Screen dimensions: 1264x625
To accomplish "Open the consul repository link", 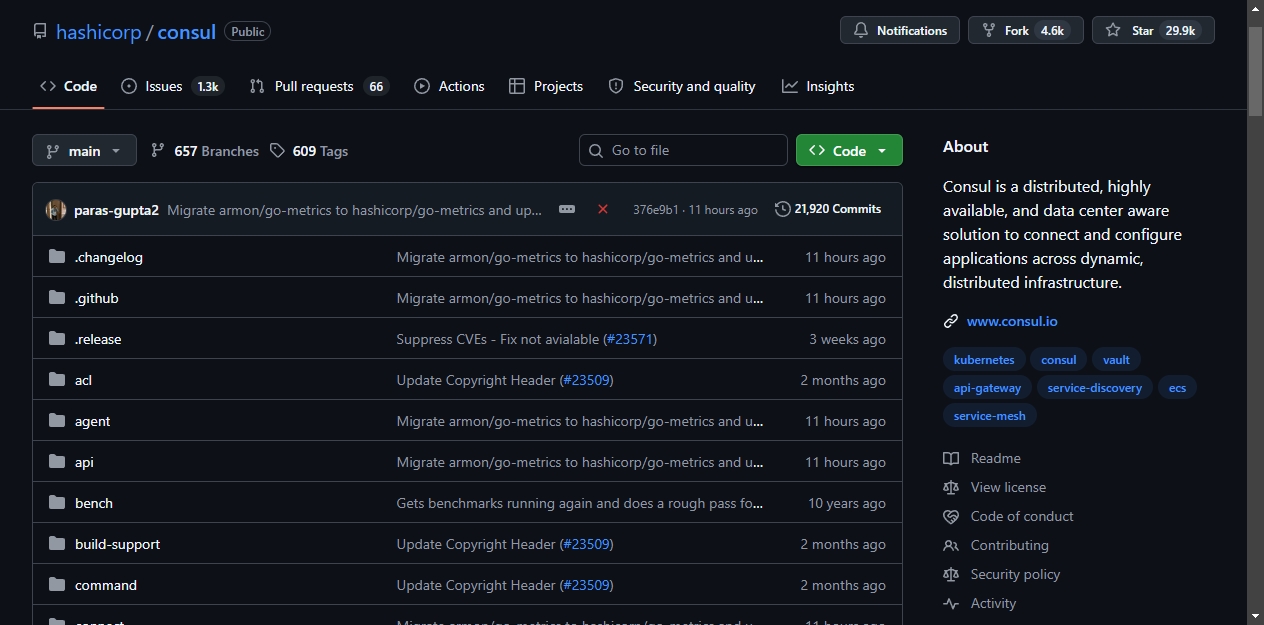I will pos(187,32).
